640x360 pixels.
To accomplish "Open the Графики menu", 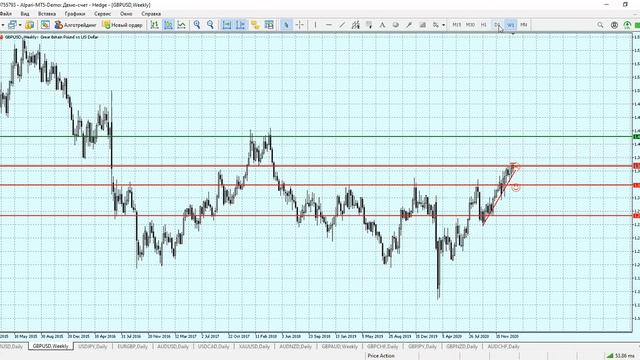I will [x=75, y=13].
